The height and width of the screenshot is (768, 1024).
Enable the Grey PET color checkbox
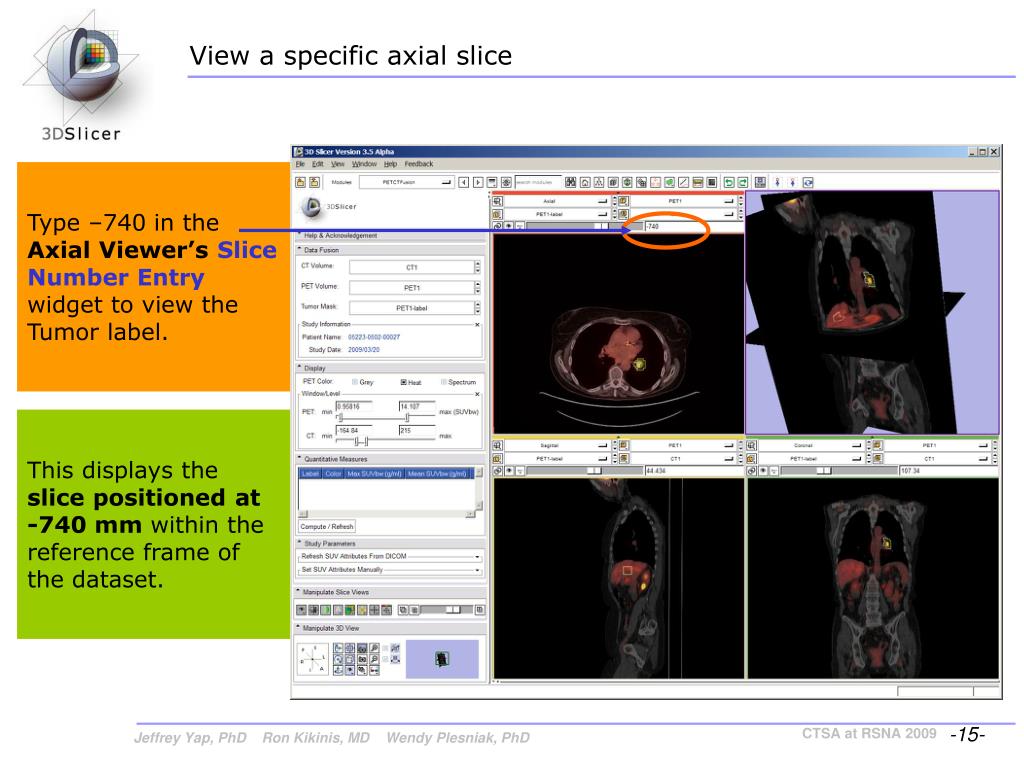point(355,382)
